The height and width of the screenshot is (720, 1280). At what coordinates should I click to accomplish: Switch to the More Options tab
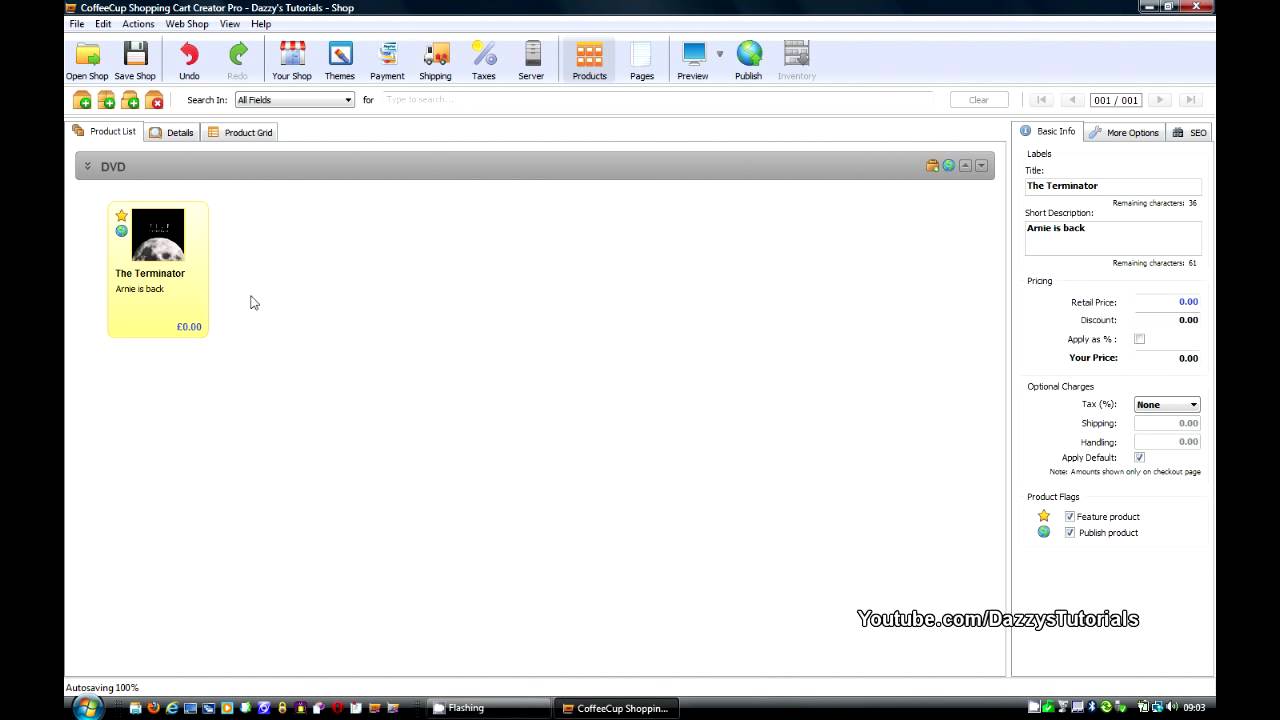pos(1124,132)
